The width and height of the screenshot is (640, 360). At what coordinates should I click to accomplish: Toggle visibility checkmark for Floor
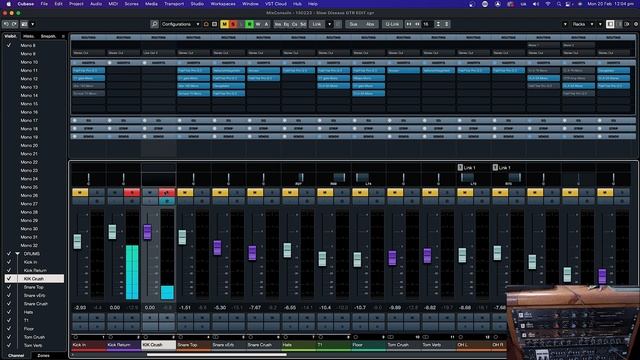[x=9, y=329]
